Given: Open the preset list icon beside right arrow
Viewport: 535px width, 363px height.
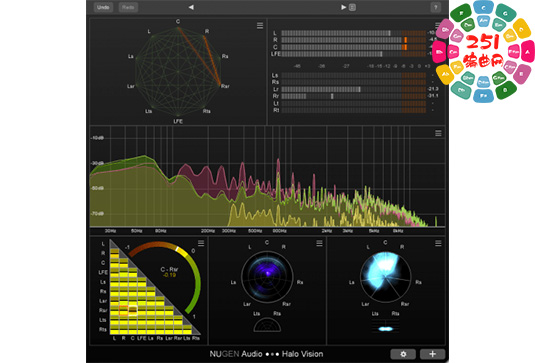Looking at the screenshot, I should click(x=352, y=7).
